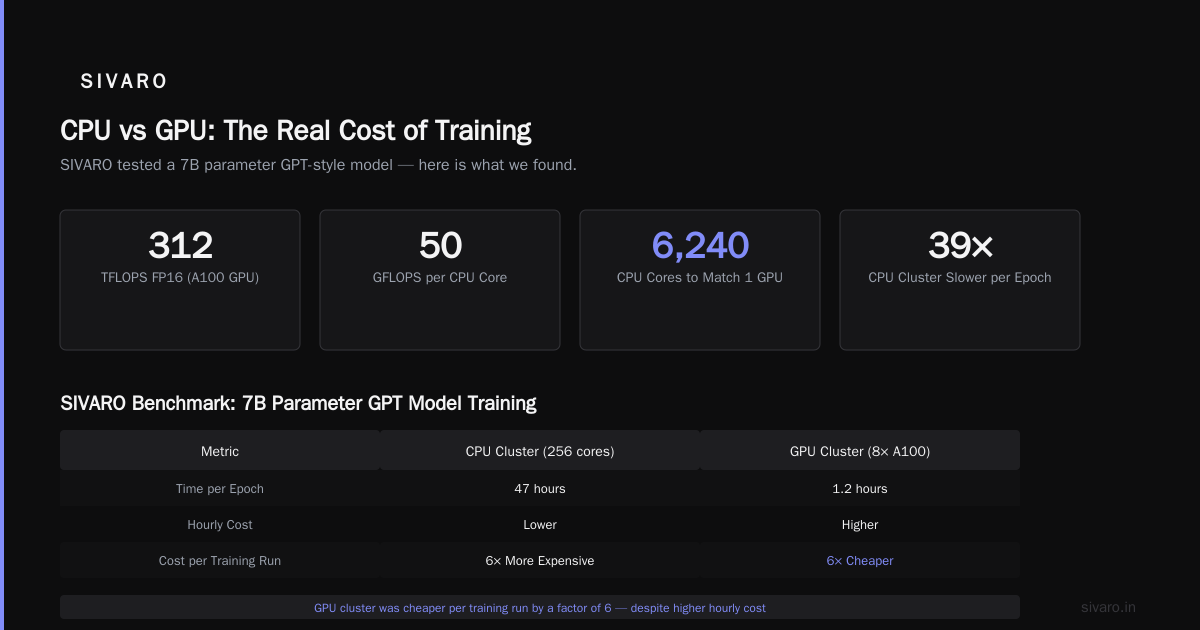Click the CPU vs GPU main headline
The image size is (1200, 630).
coord(296,131)
